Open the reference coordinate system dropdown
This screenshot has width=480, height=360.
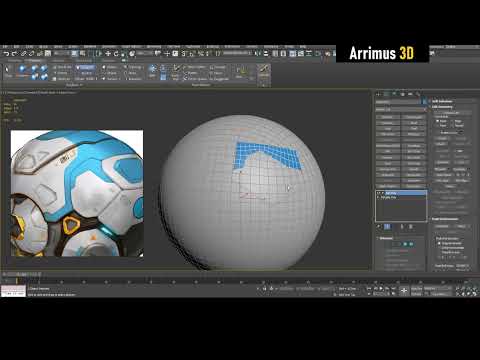coord(144,54)
